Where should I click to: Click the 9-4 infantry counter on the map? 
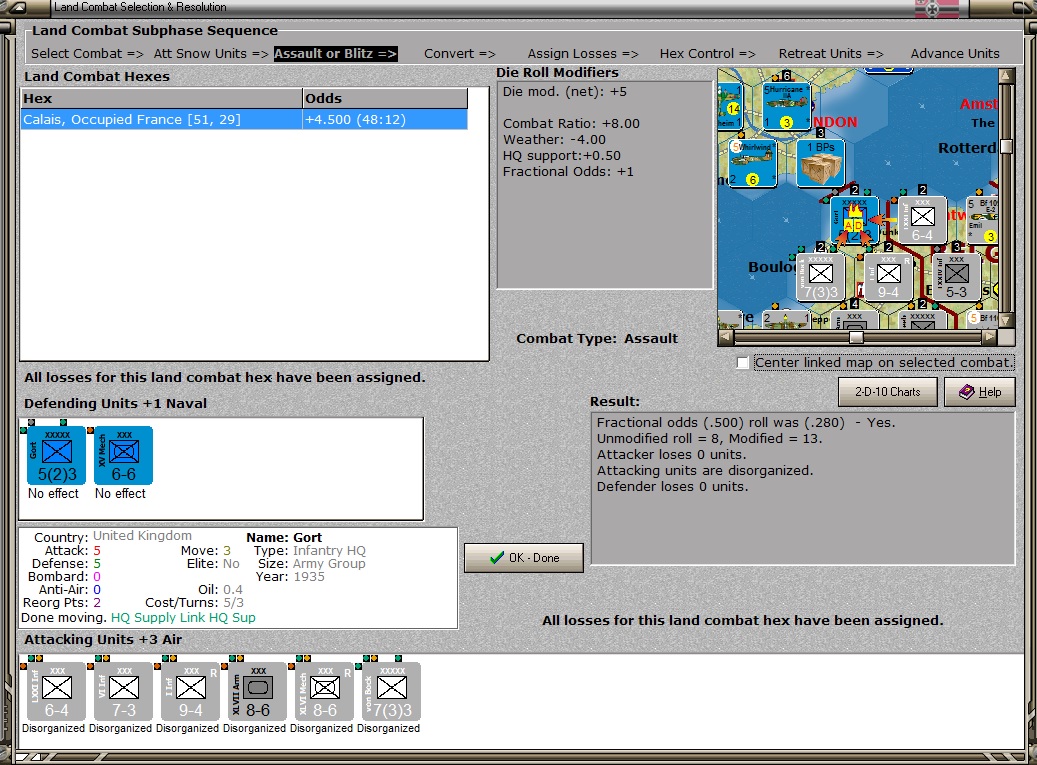pos(888,278)
